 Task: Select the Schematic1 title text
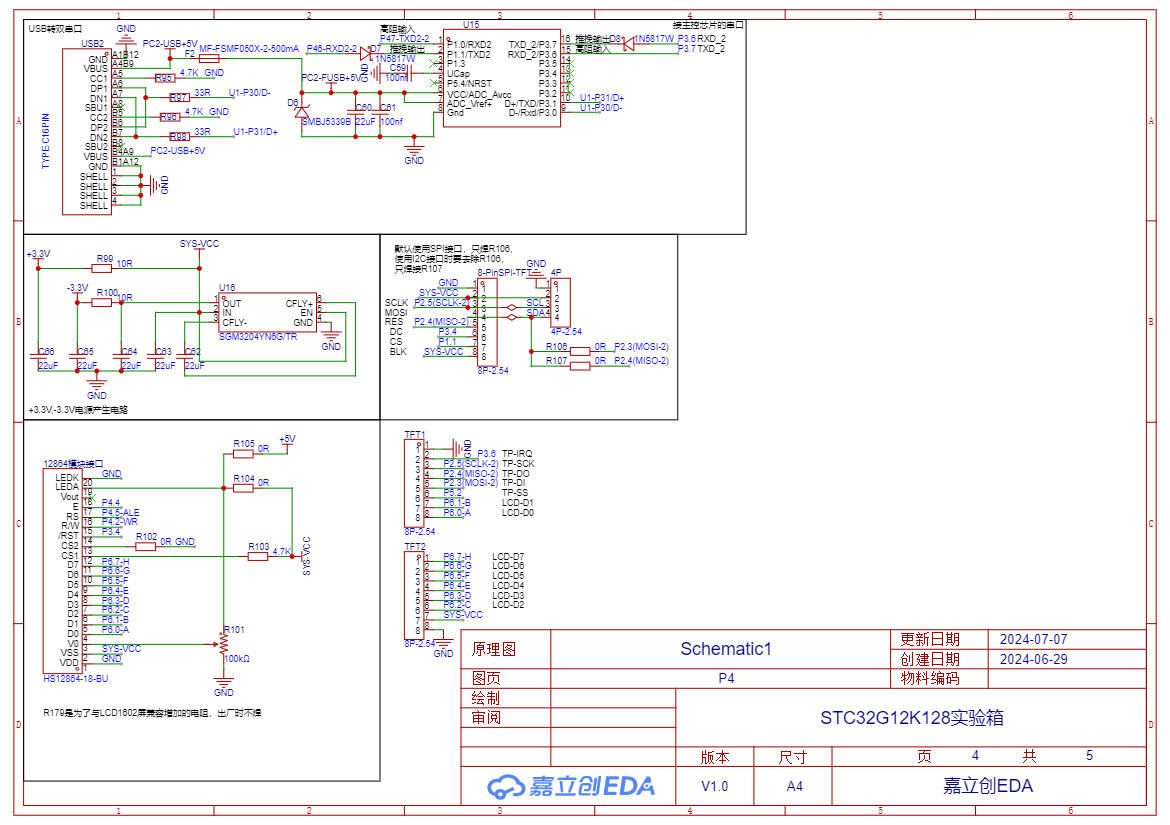(725, 649)
